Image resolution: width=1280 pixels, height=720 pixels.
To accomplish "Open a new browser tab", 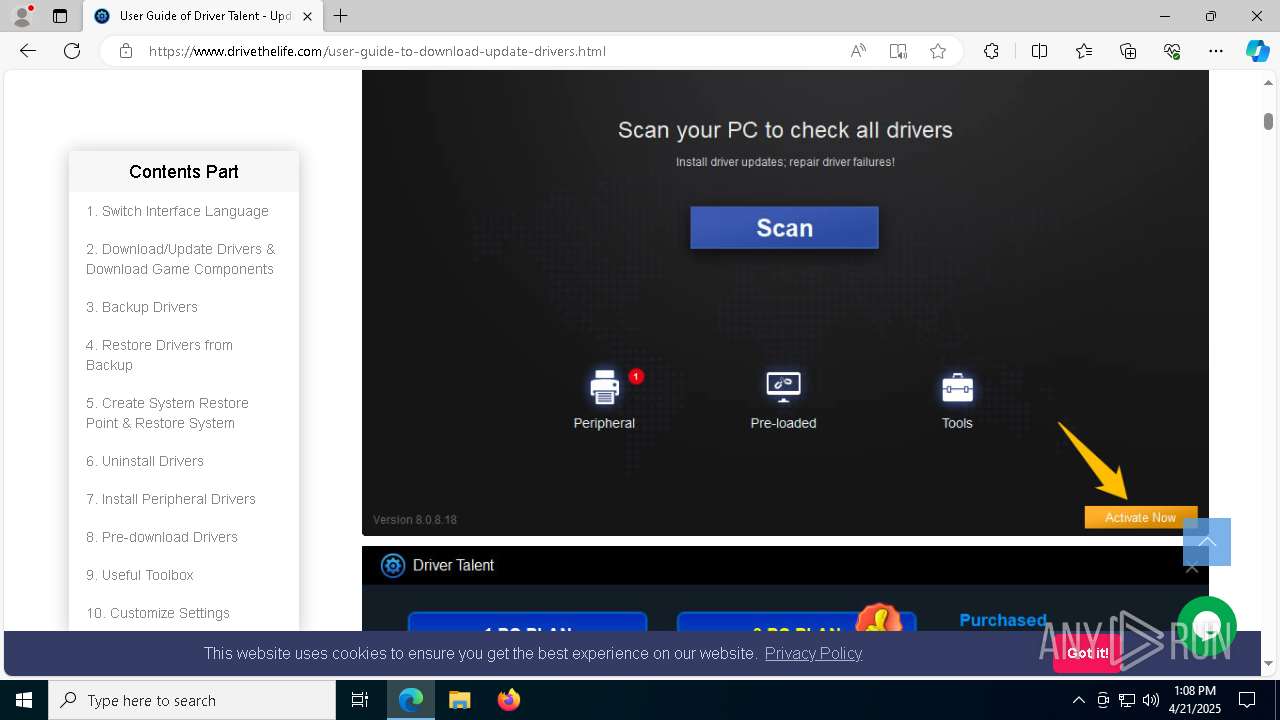I will coord(341,16).
